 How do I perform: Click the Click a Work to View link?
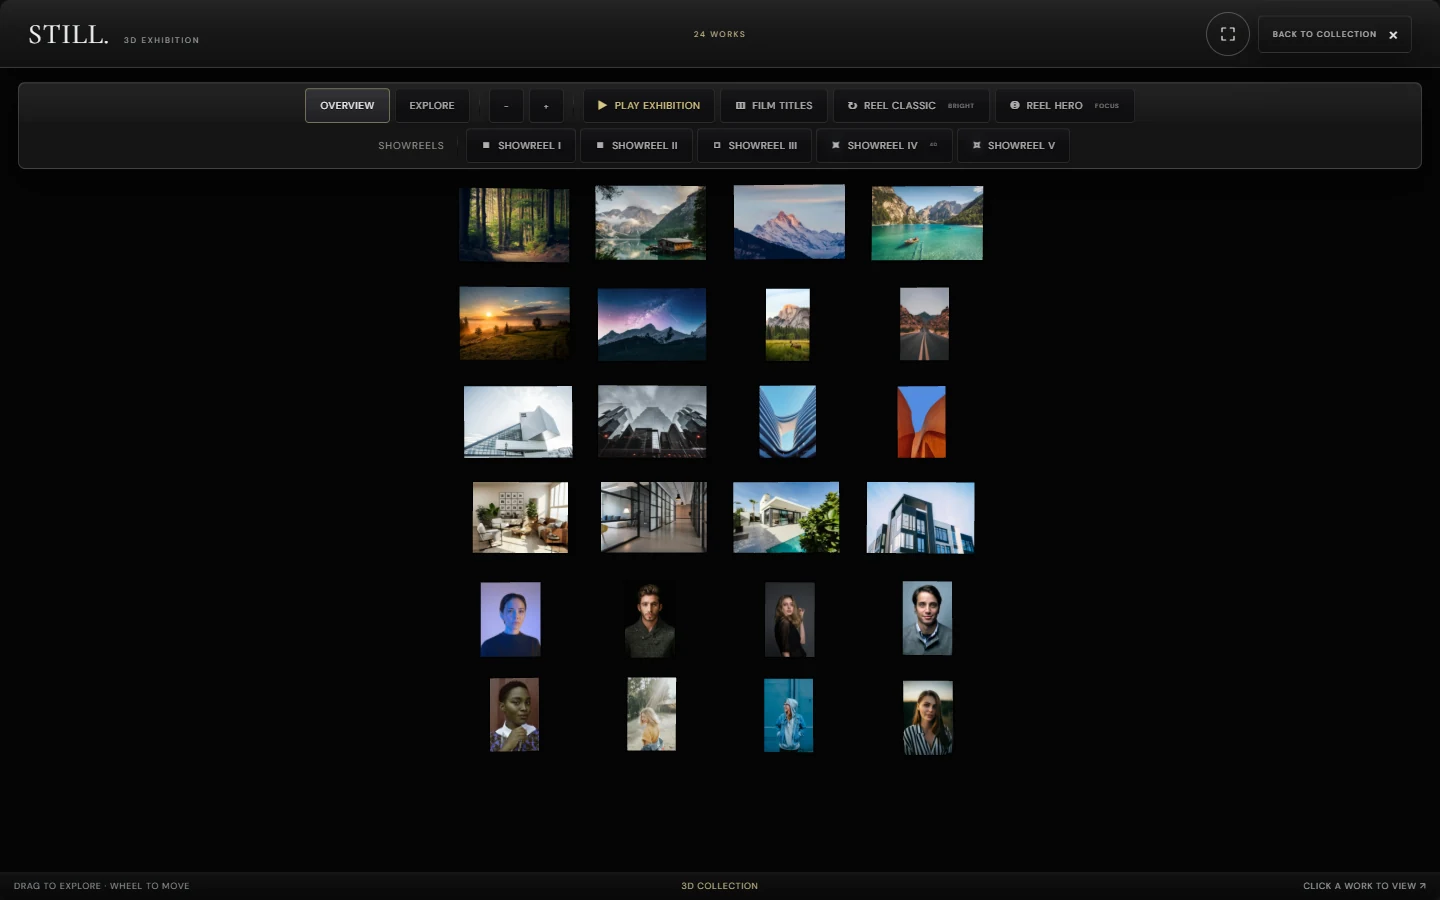click(1364, 886)
